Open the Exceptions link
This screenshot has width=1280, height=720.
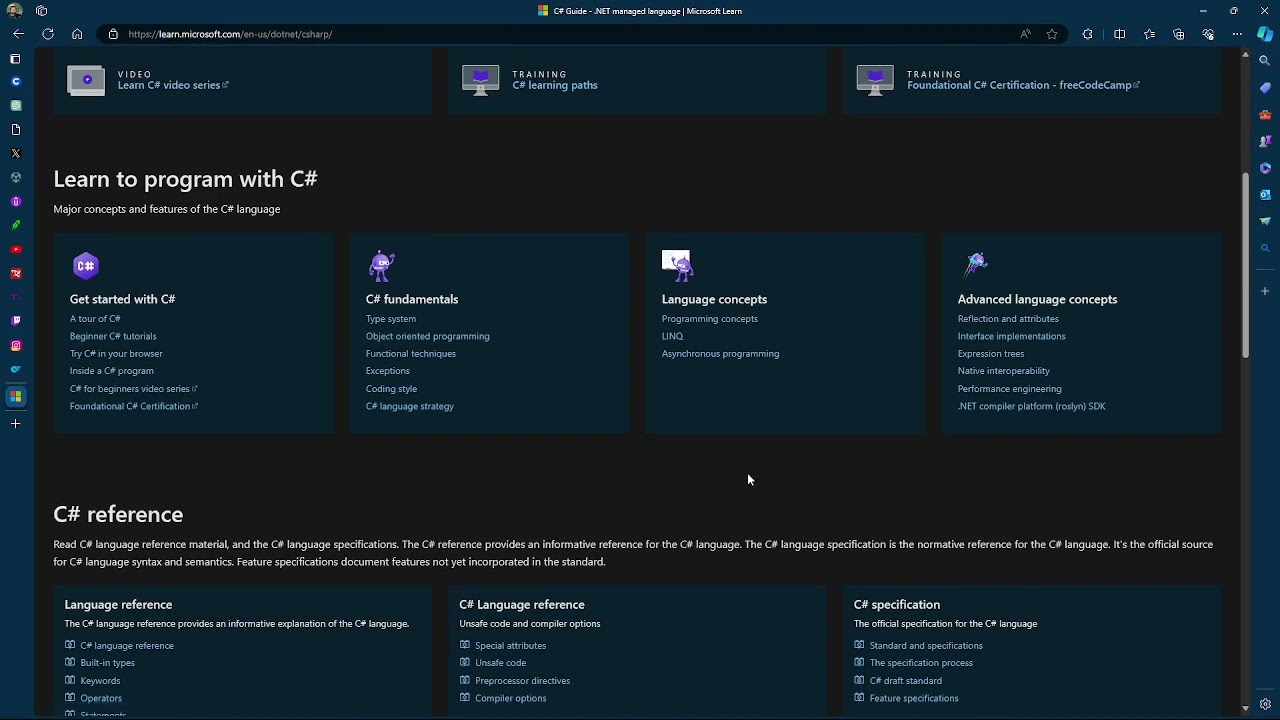388,371
